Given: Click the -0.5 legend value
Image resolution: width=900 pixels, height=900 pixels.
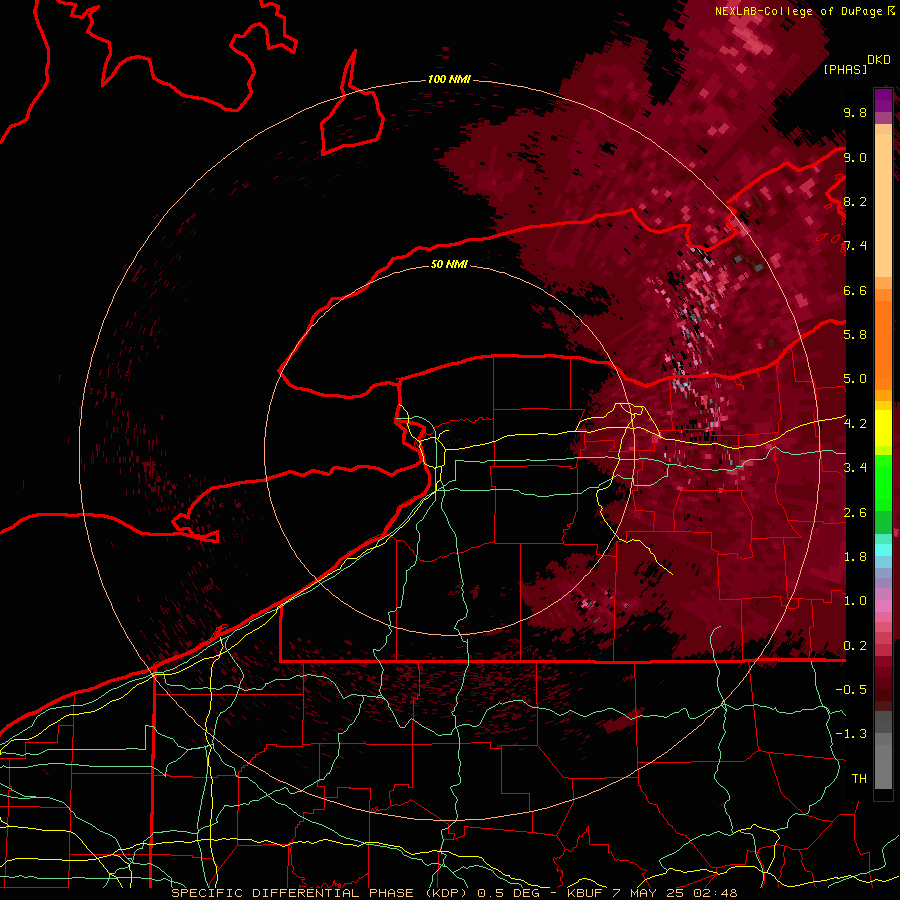Looking at the screenshot, I should pos(851,690).
